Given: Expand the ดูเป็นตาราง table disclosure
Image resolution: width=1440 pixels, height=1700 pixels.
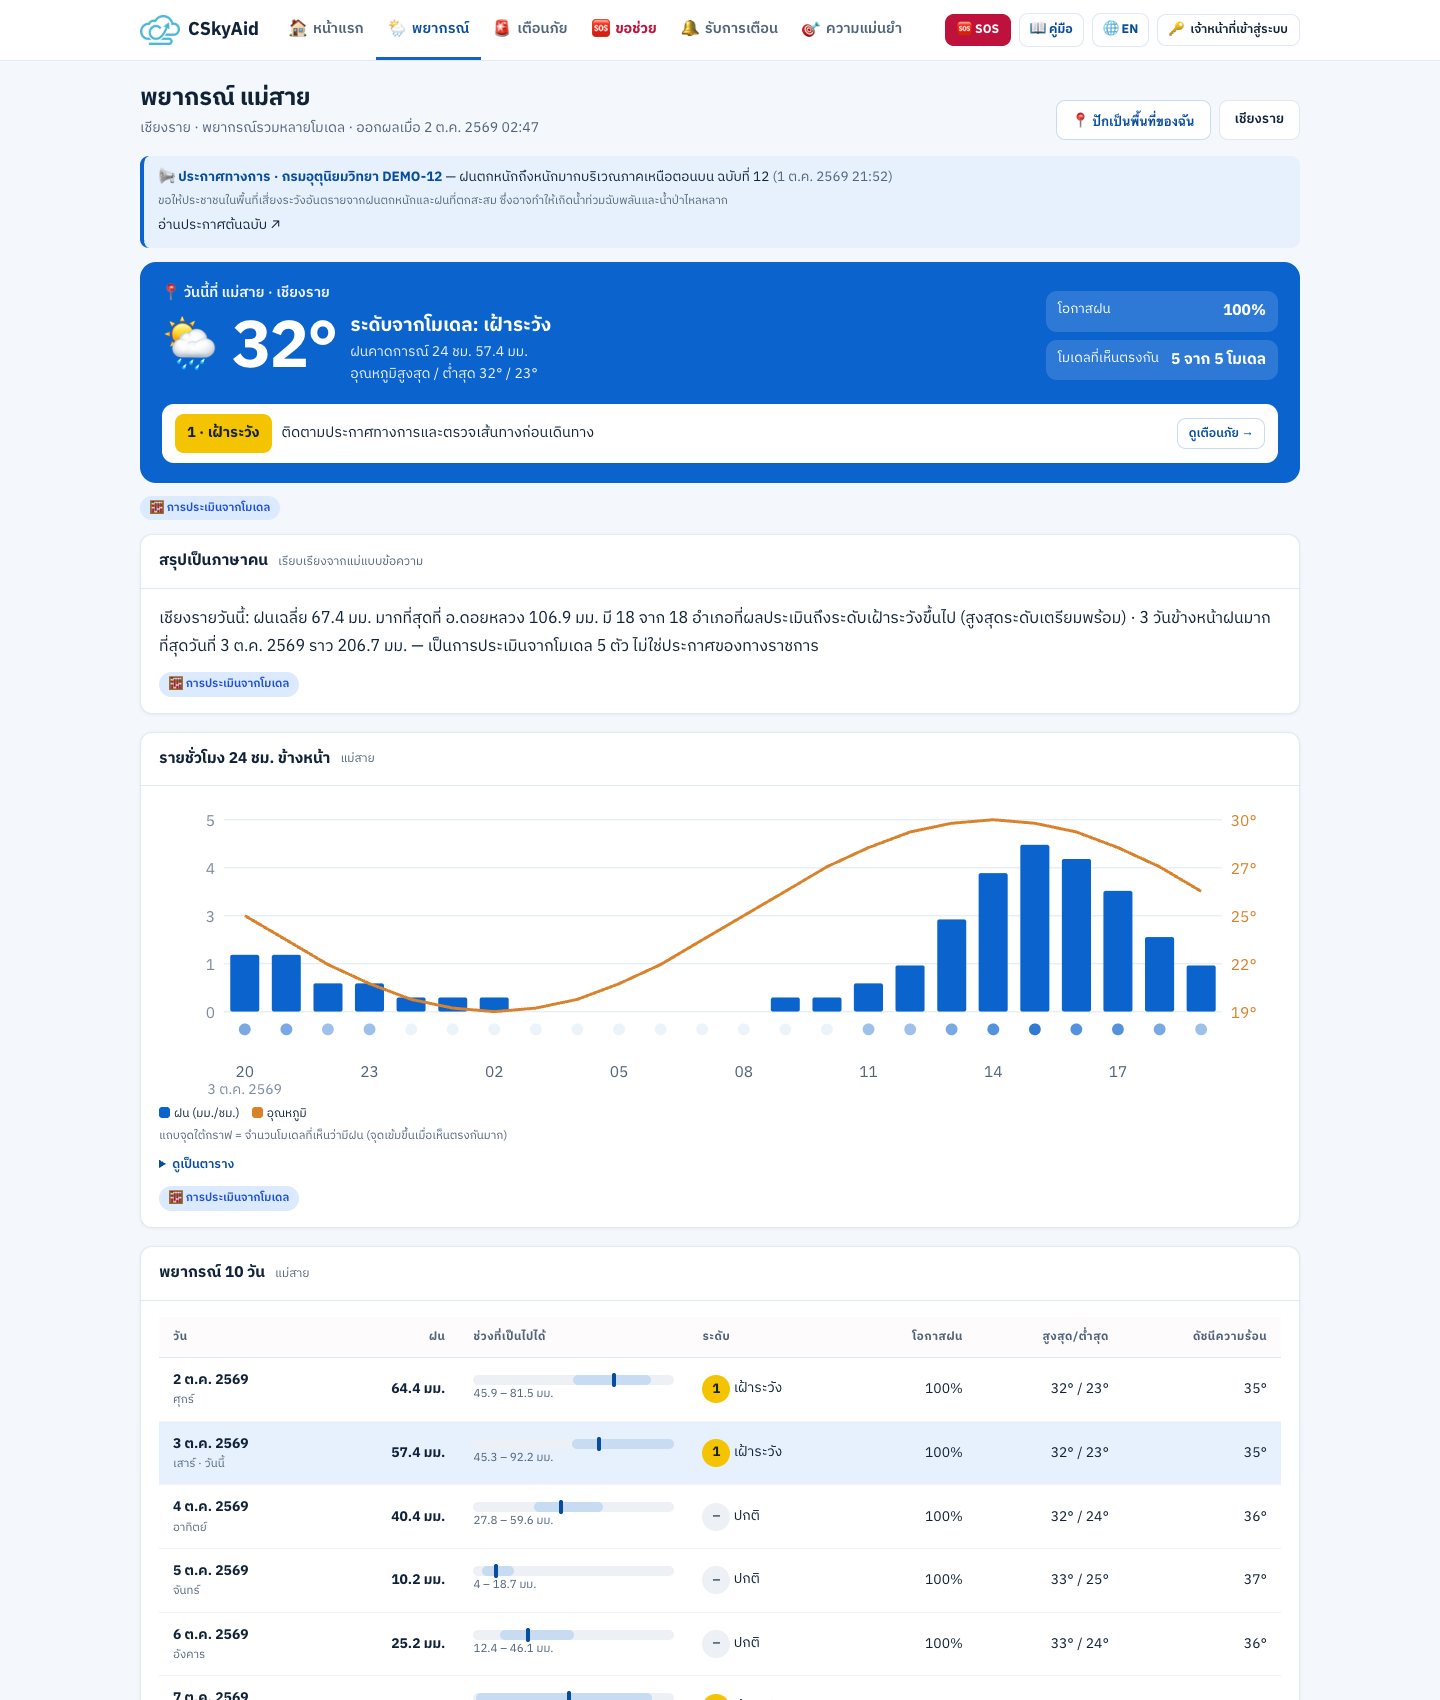Looking at the screenshot, I should click(197, 1164).
